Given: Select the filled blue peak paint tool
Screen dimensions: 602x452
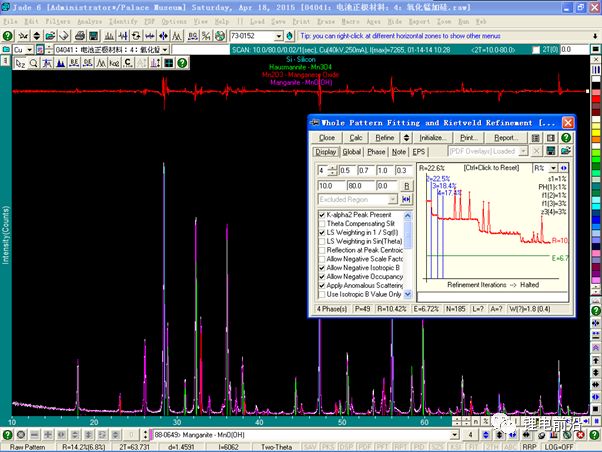Looking at the screenshot, I should (x=61, y=63).
